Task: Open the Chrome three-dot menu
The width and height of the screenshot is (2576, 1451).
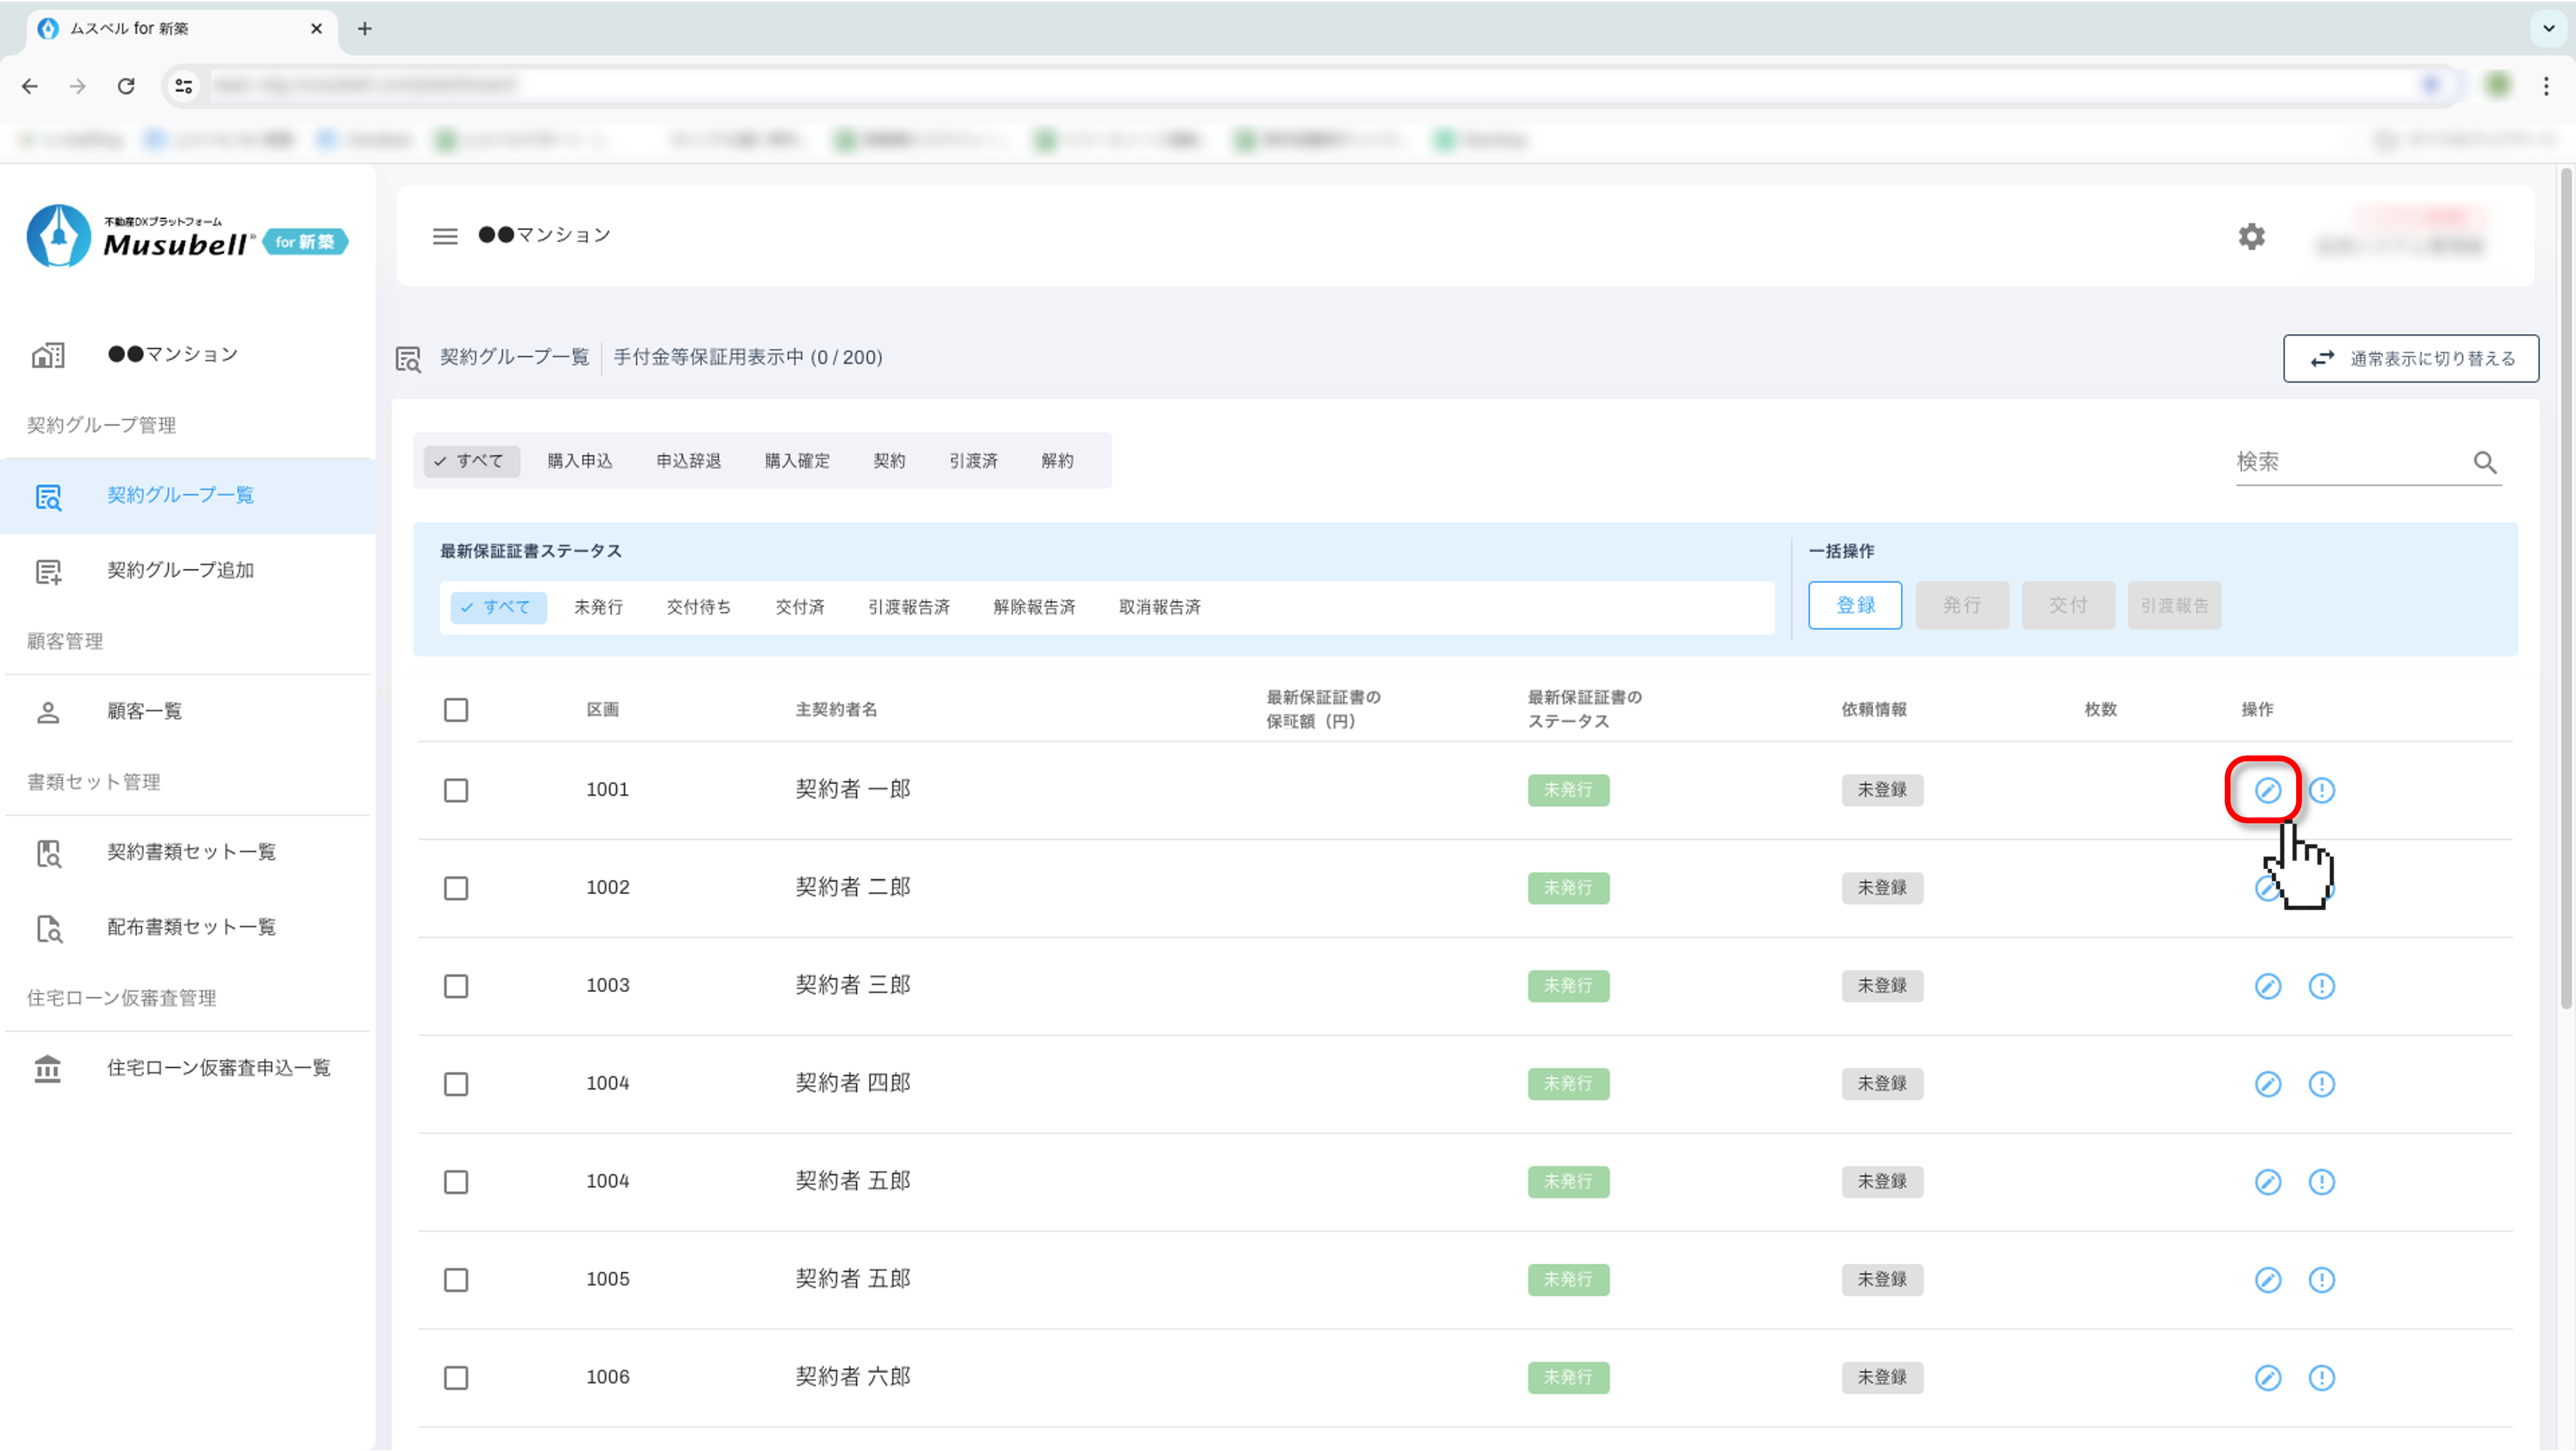Action: click(2546, 86)
